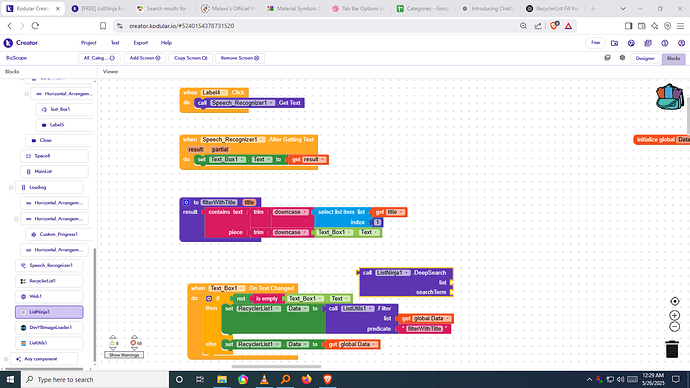Open the backpack icon in the viewer
690x388 pixels.
coord(670,97)
